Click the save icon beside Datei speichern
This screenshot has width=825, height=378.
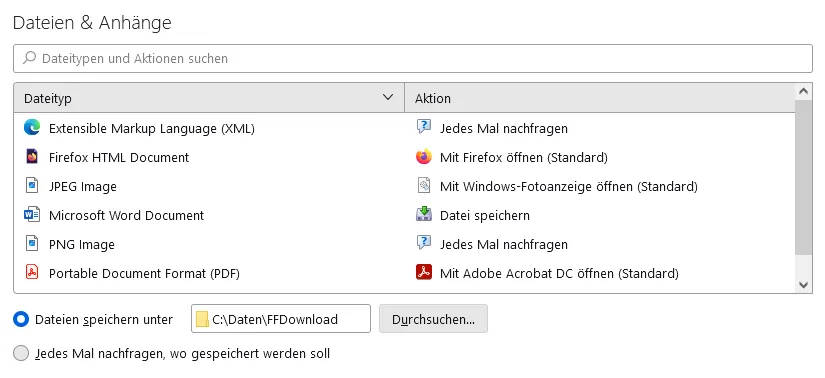coord(424,215)
